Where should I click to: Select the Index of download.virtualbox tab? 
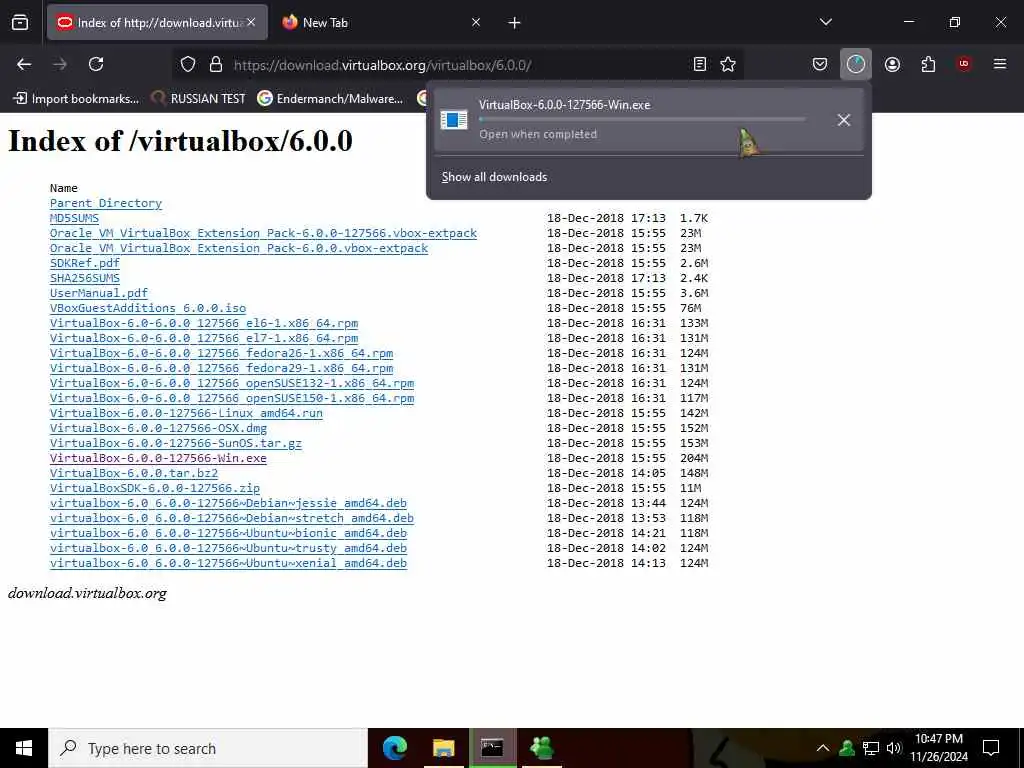tap(157, 22)
